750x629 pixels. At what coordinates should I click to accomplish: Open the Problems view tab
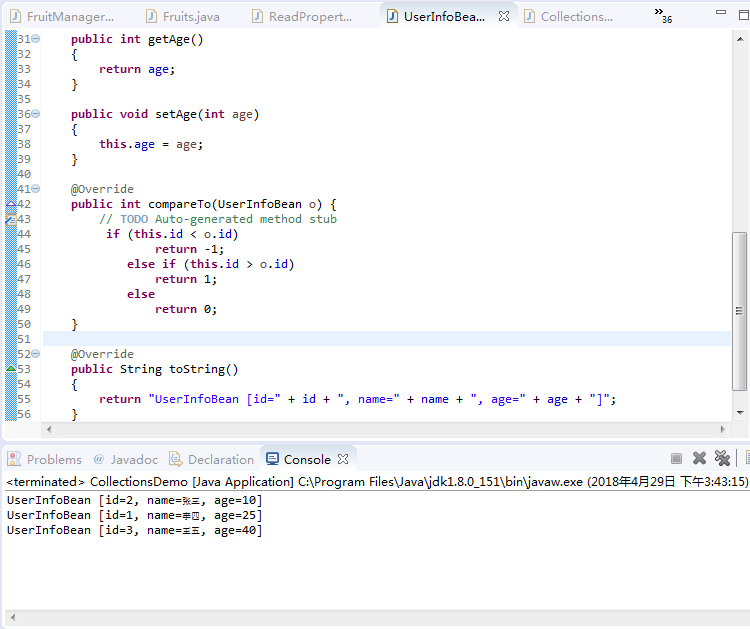(44, 460)
